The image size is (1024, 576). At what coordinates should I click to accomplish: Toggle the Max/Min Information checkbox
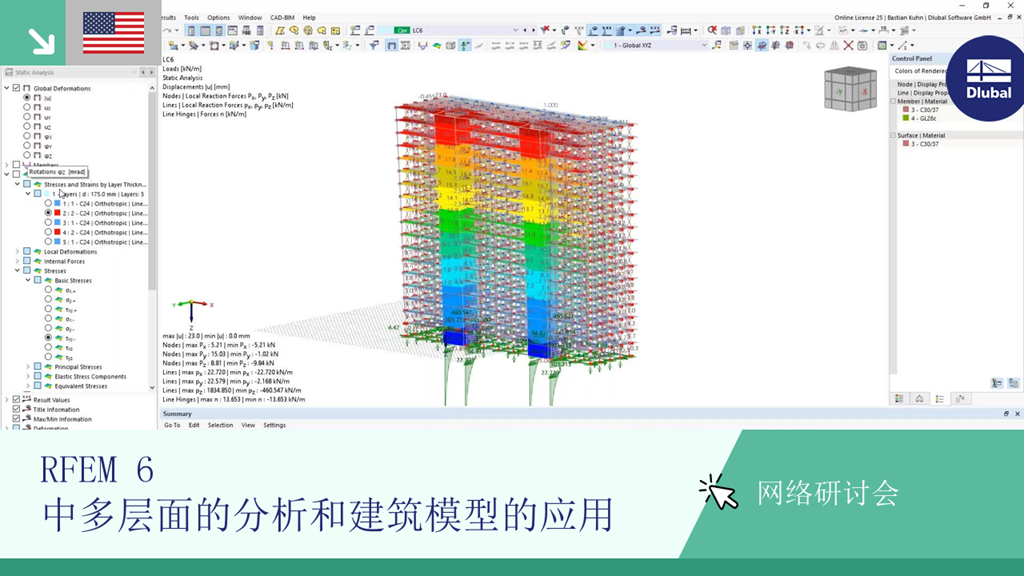coord(16,419)
